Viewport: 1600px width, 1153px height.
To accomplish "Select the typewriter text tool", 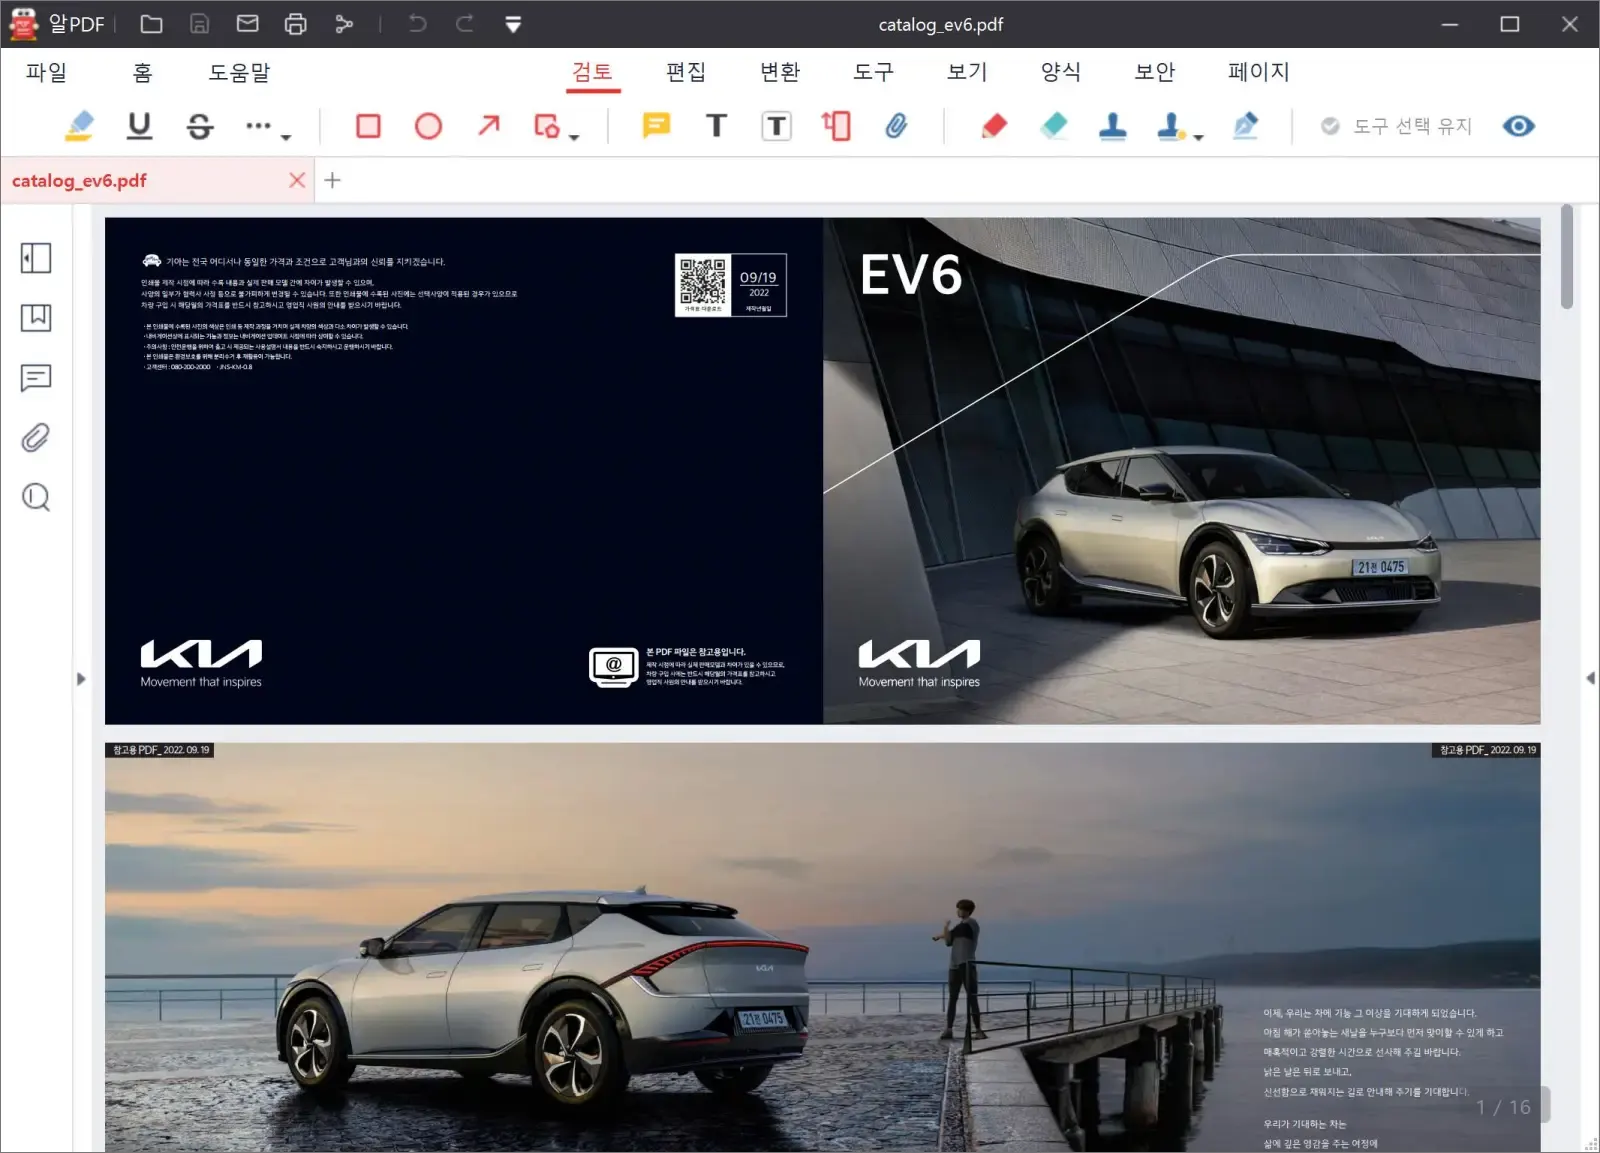I will tap(716, 126).
